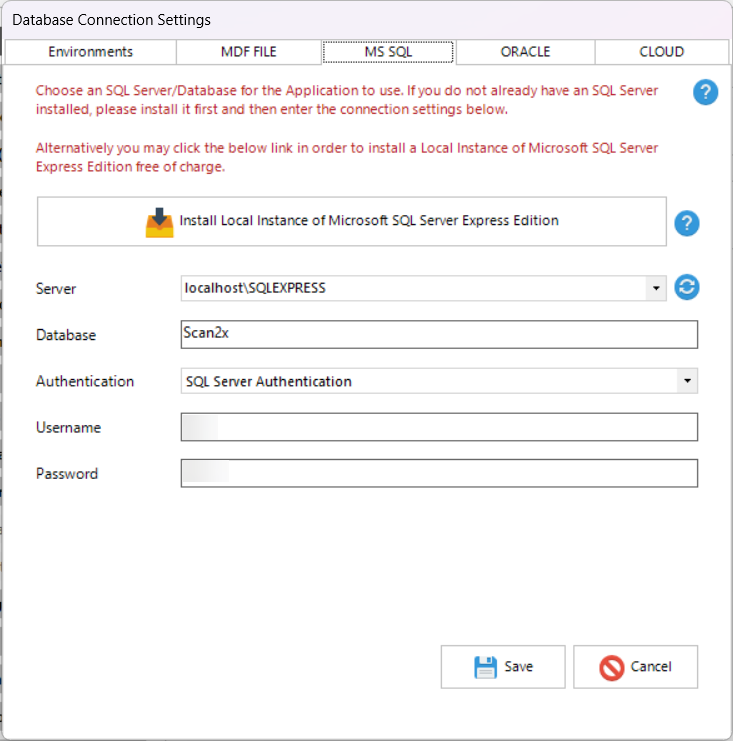Focus the Password input field
Screen dimensions: 733x741
439,473
